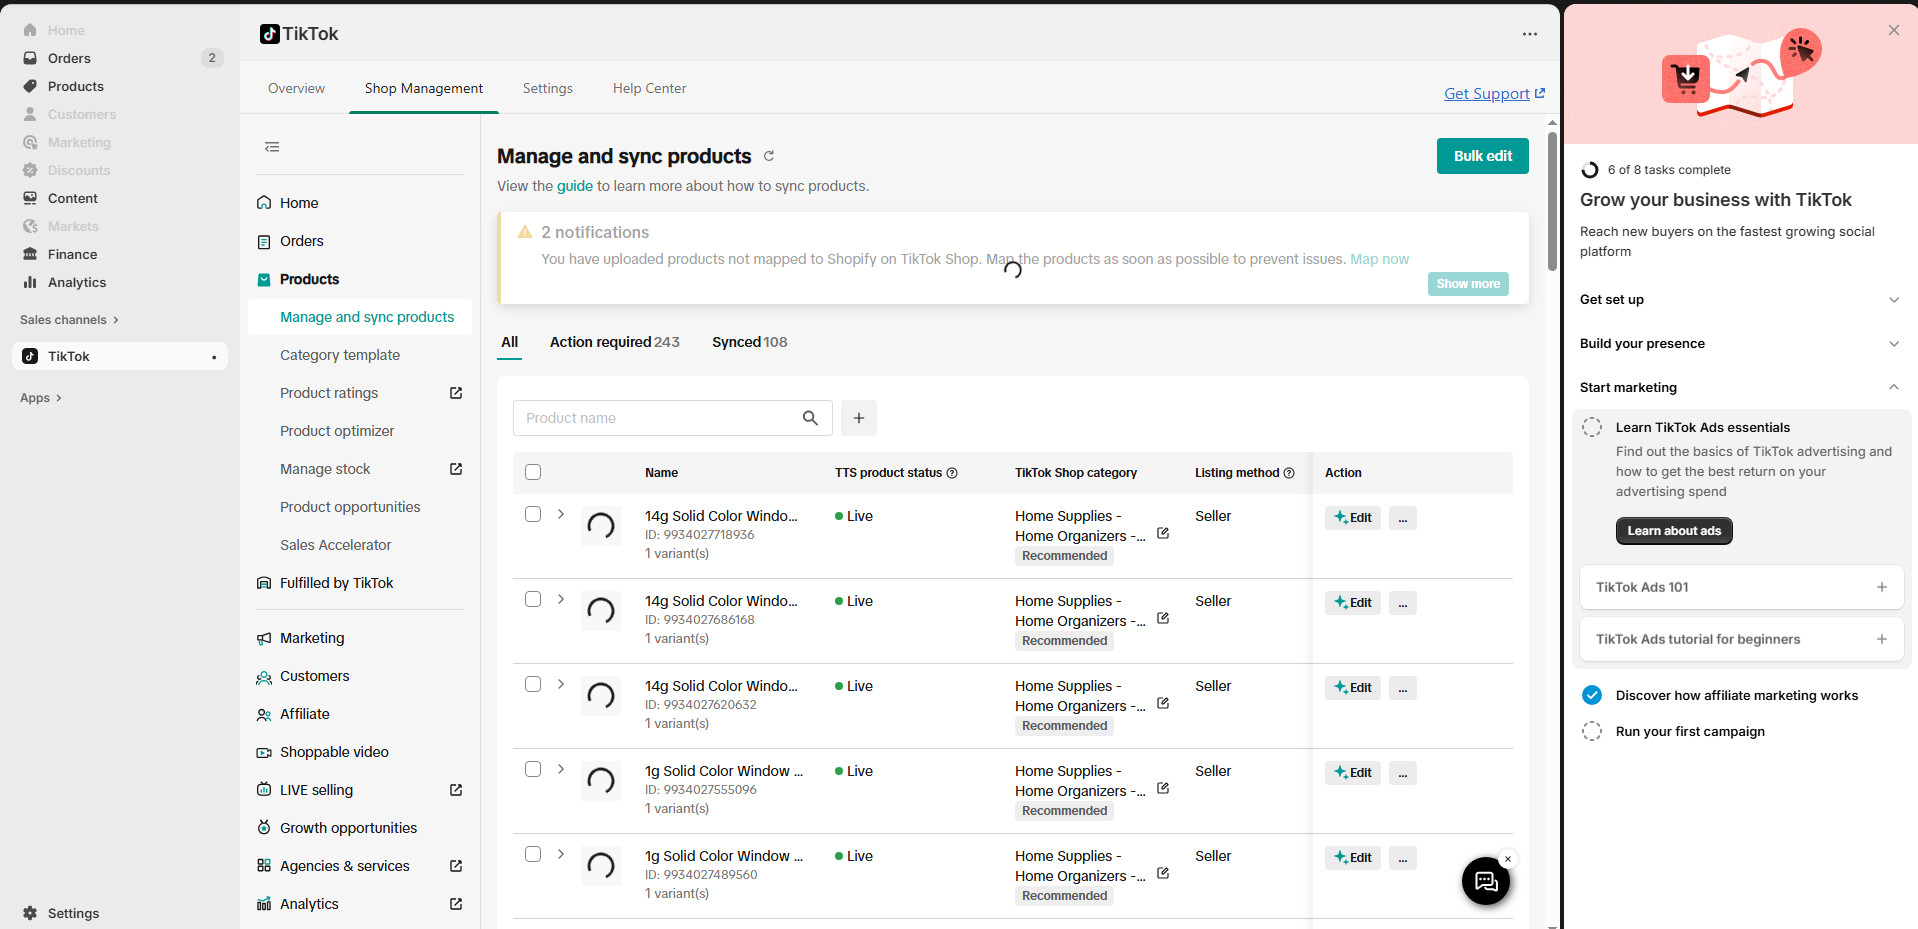1918x929 pixels.
Task: Dismiss the chat bubble with small x
Action: [1508, 859]
